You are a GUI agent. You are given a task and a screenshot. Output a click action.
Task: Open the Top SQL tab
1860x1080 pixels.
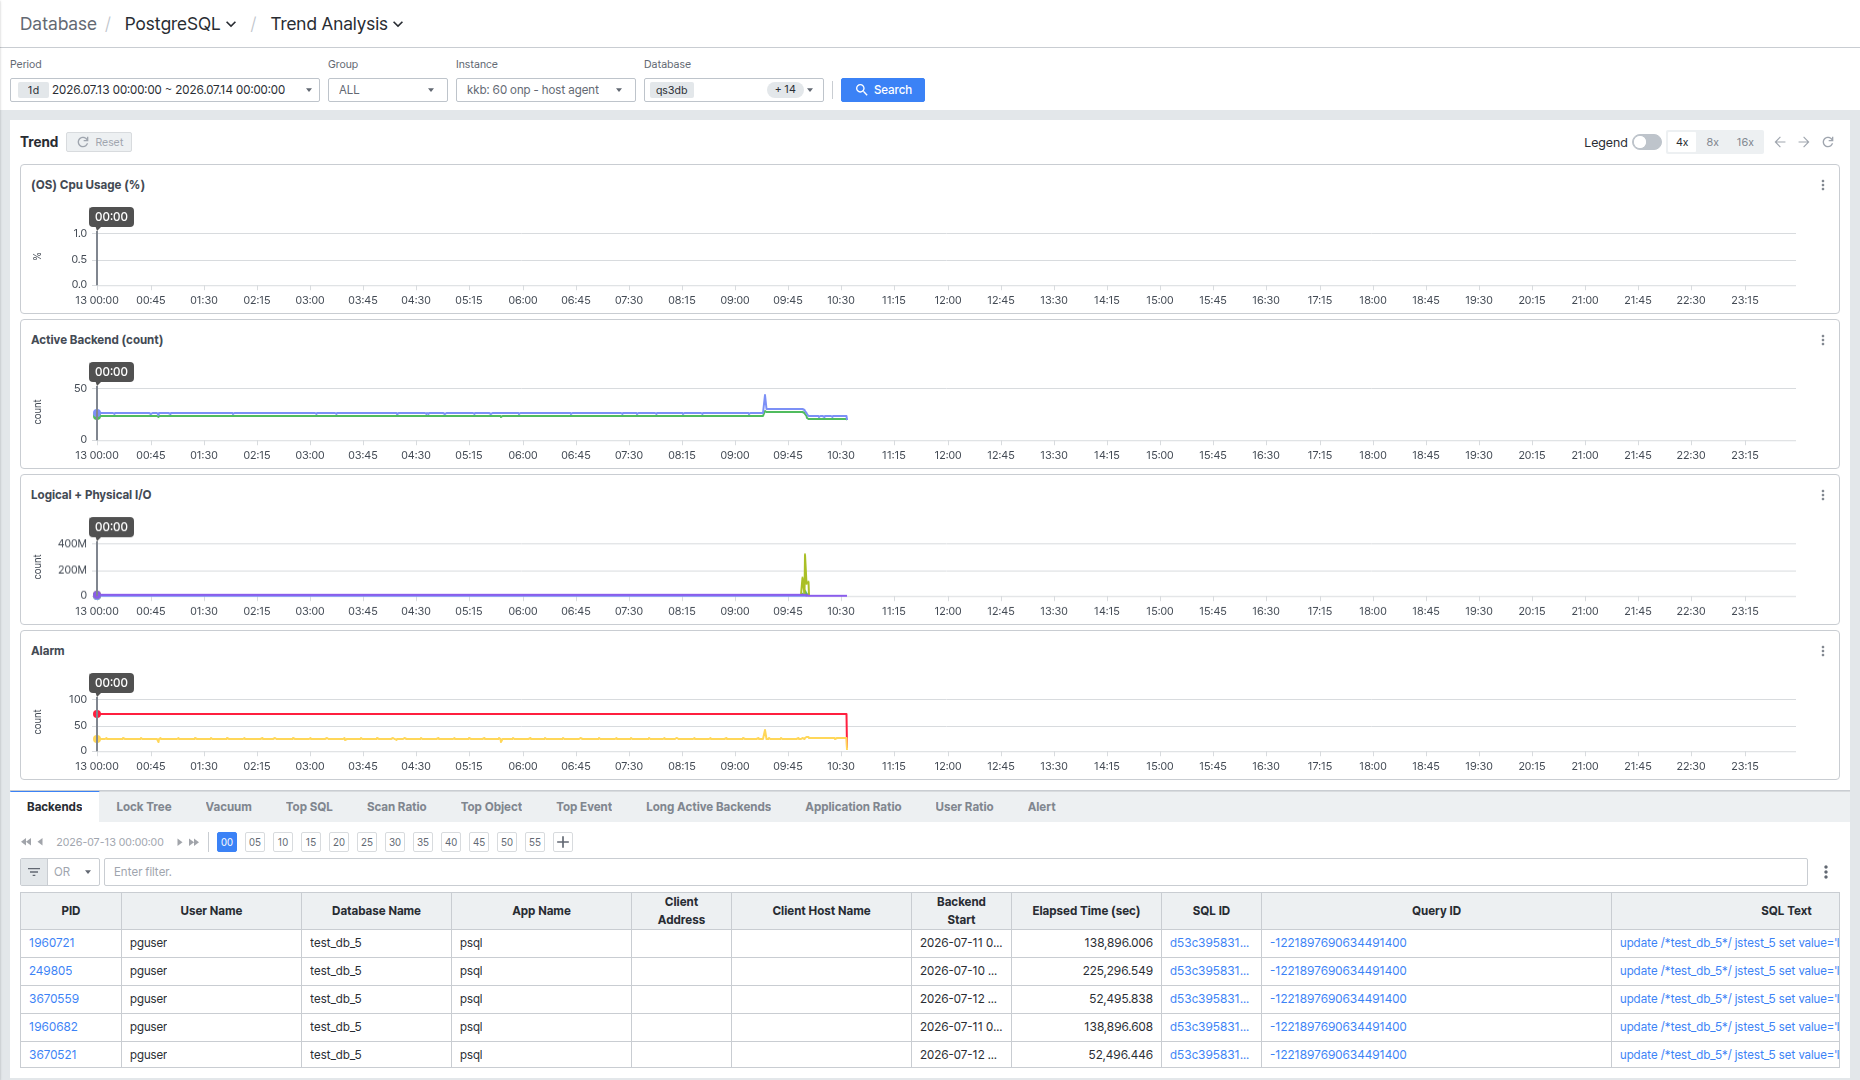[x=309, y=807]
